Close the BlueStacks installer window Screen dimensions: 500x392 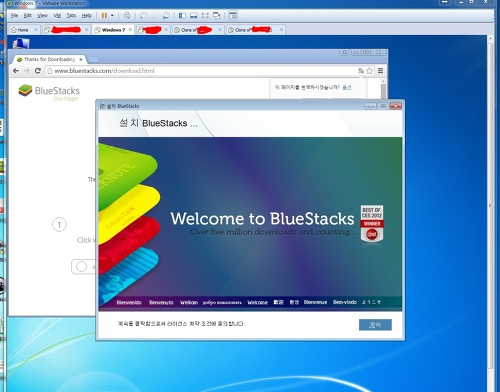(395, 106)
